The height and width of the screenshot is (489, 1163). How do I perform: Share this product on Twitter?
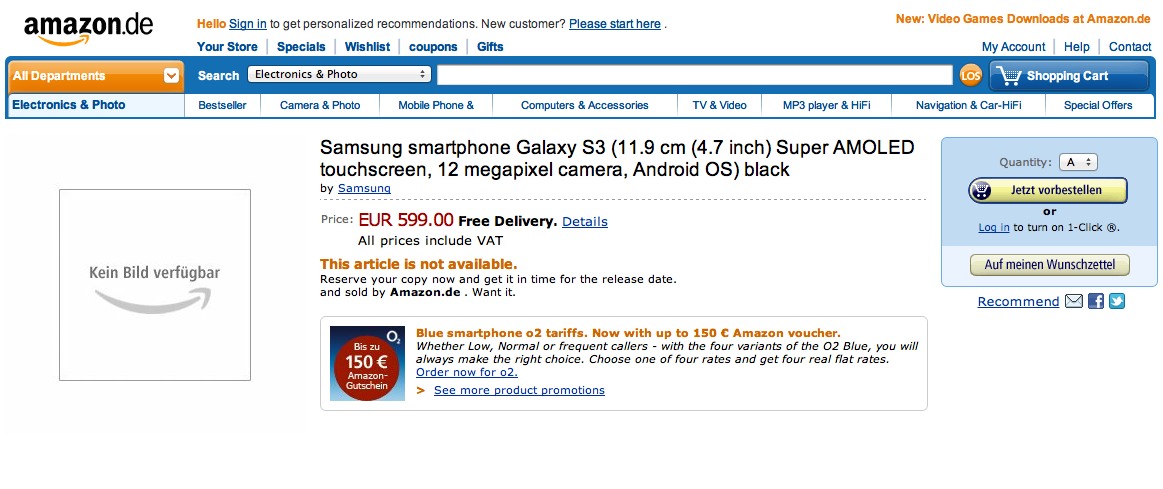coord(1117,301)
